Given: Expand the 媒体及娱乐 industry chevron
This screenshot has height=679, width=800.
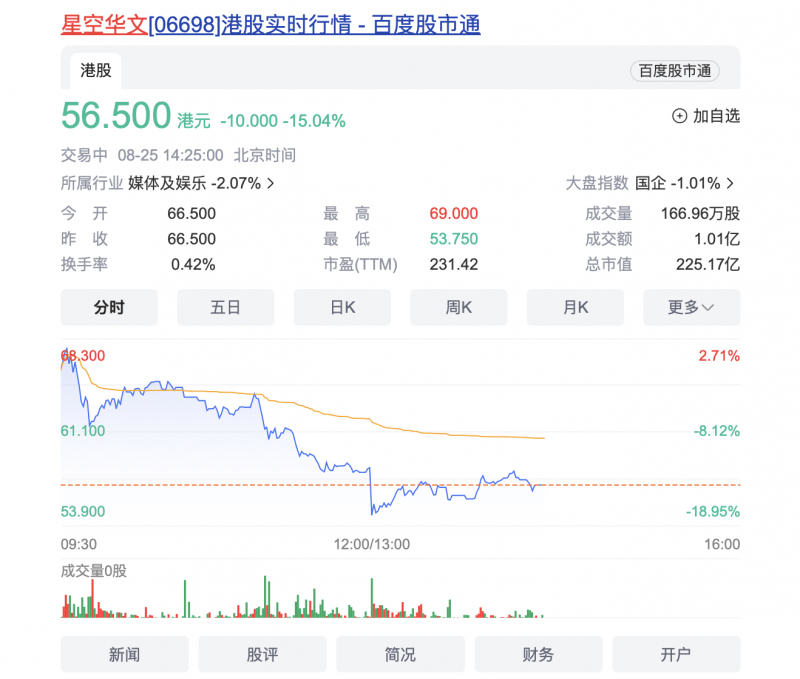Looking at the screenshot, I should tap(271, 184).
